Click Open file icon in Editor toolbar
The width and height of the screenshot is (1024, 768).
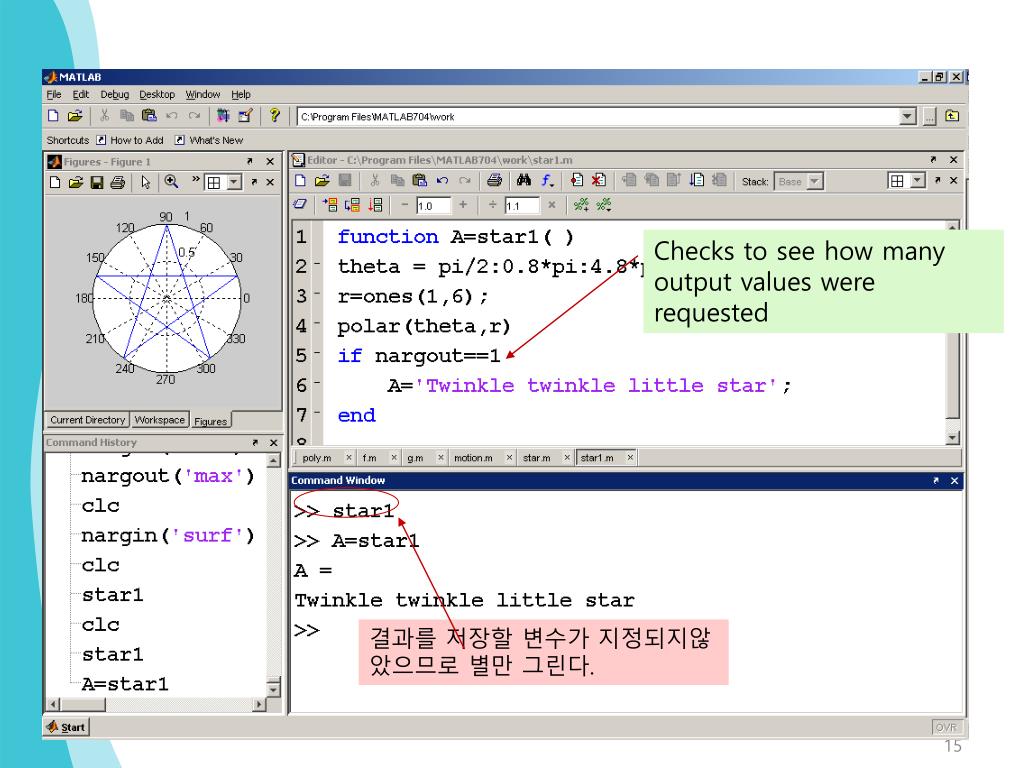(x=322, y=181)
